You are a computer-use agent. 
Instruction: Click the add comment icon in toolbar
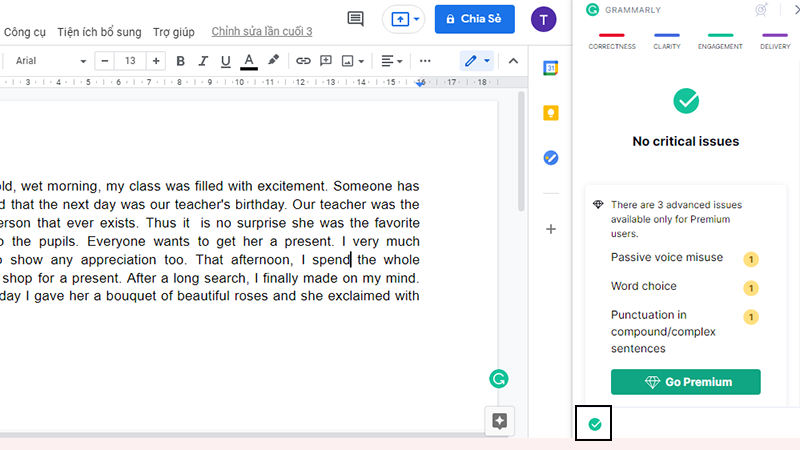(326, 61)
